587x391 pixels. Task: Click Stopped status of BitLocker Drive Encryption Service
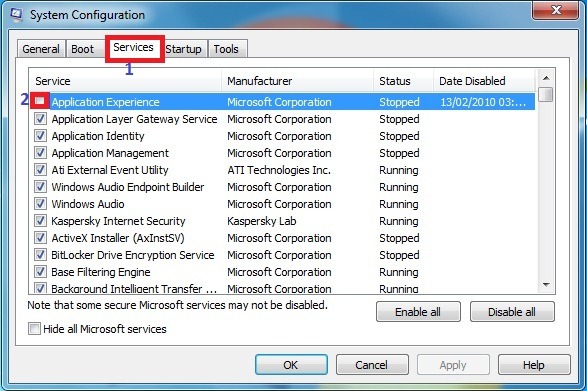(399, 255)
